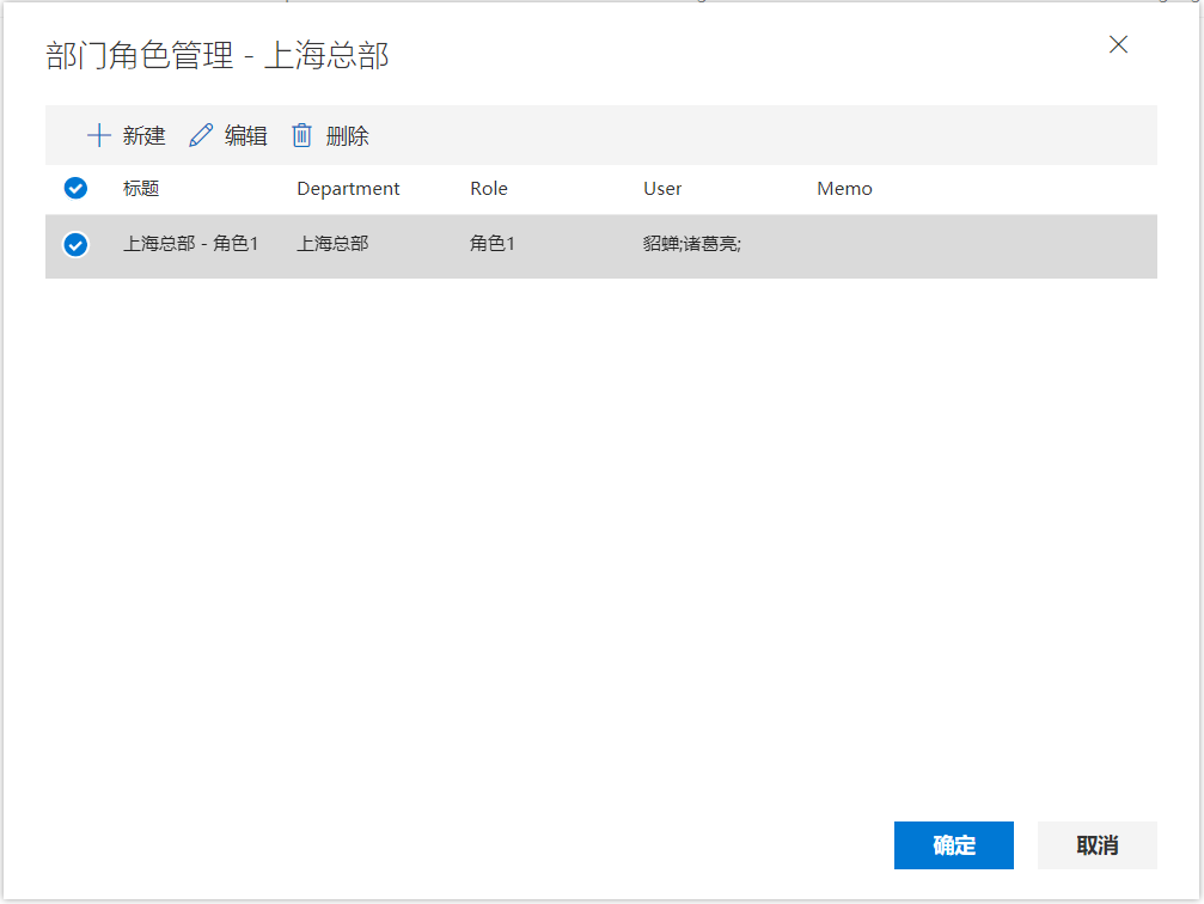Click the Department column header
1204x904 pixels.
pos(348,188)
